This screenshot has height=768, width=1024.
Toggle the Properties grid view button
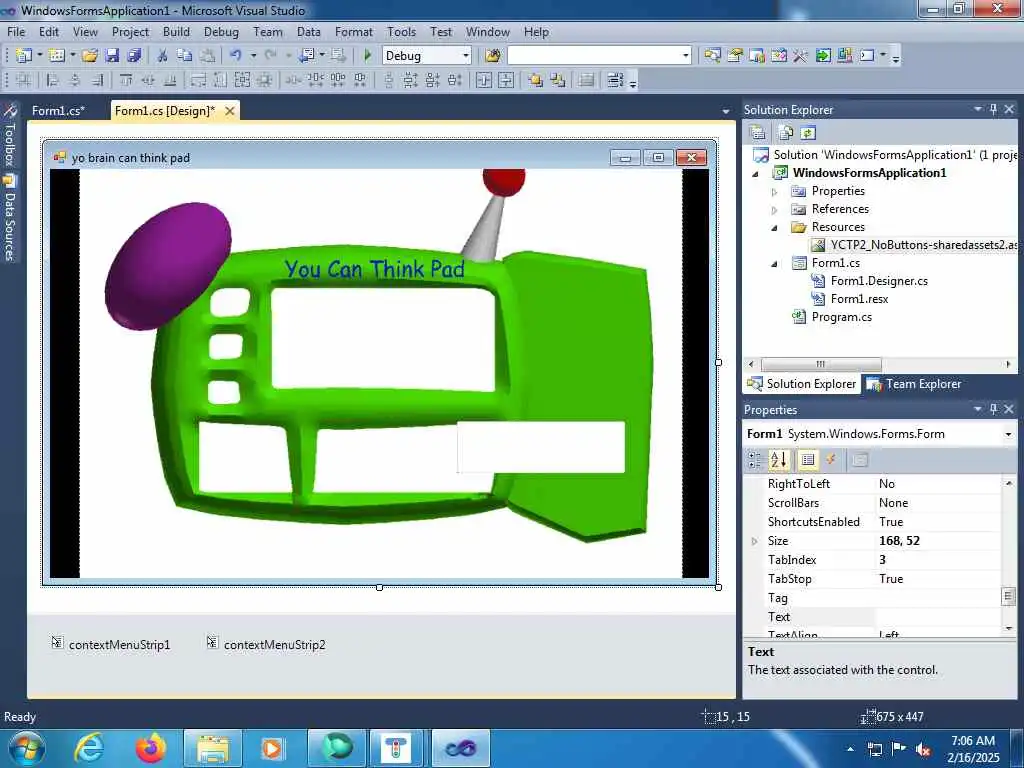(x=808, y=460)
